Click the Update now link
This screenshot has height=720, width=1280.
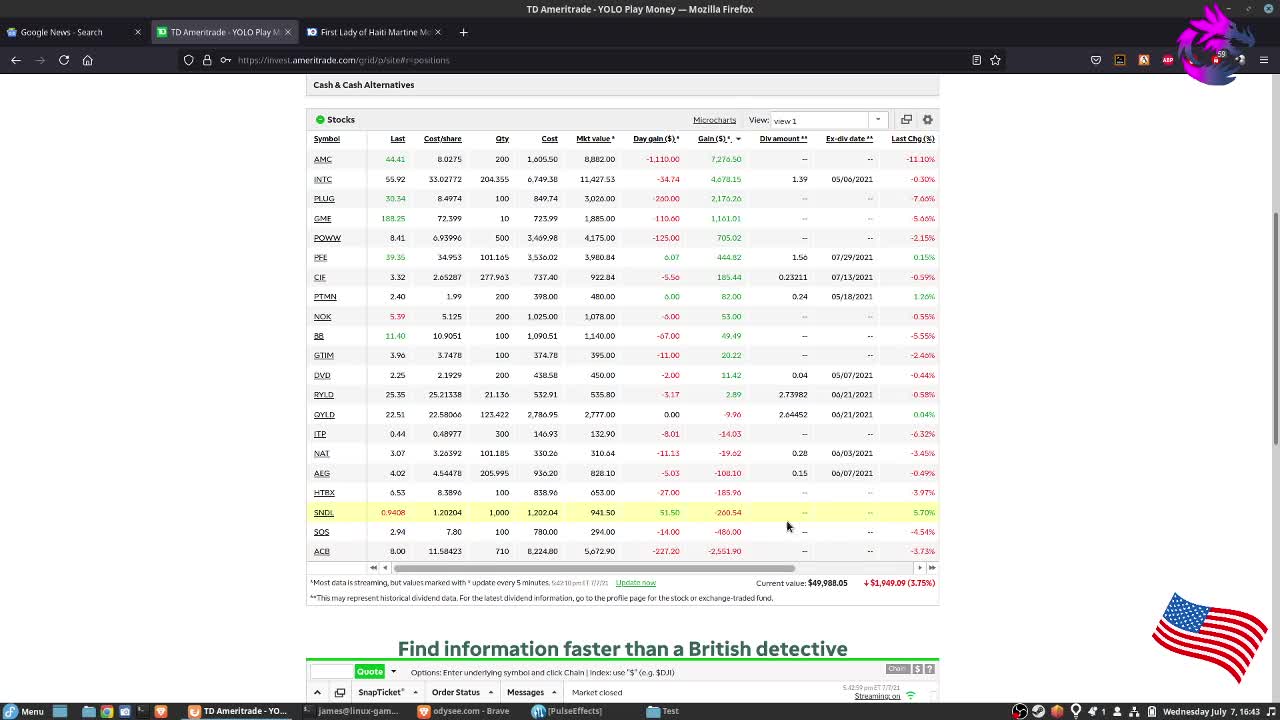635,583
